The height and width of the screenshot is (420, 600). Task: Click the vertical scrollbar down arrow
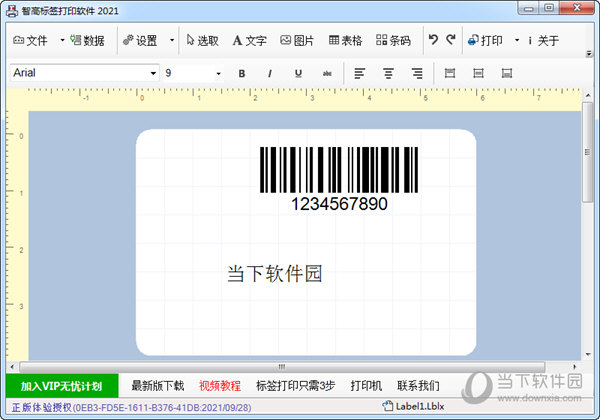[588, 355]
